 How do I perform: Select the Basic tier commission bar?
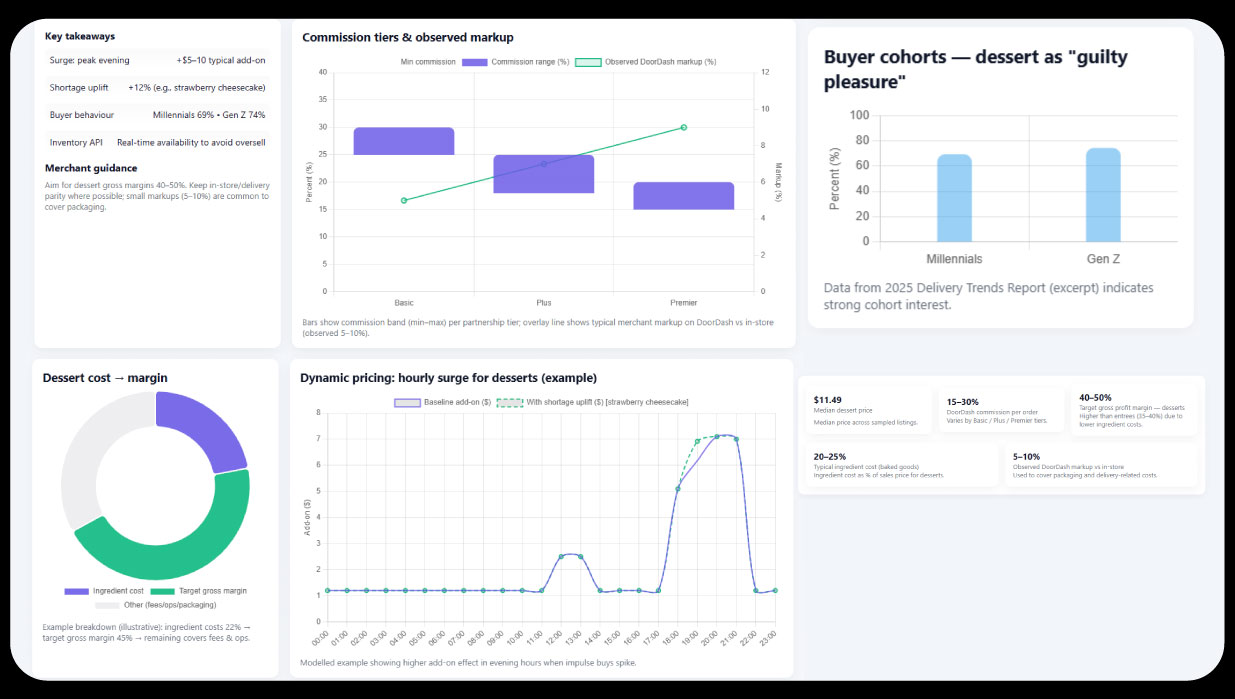[404, 141]
